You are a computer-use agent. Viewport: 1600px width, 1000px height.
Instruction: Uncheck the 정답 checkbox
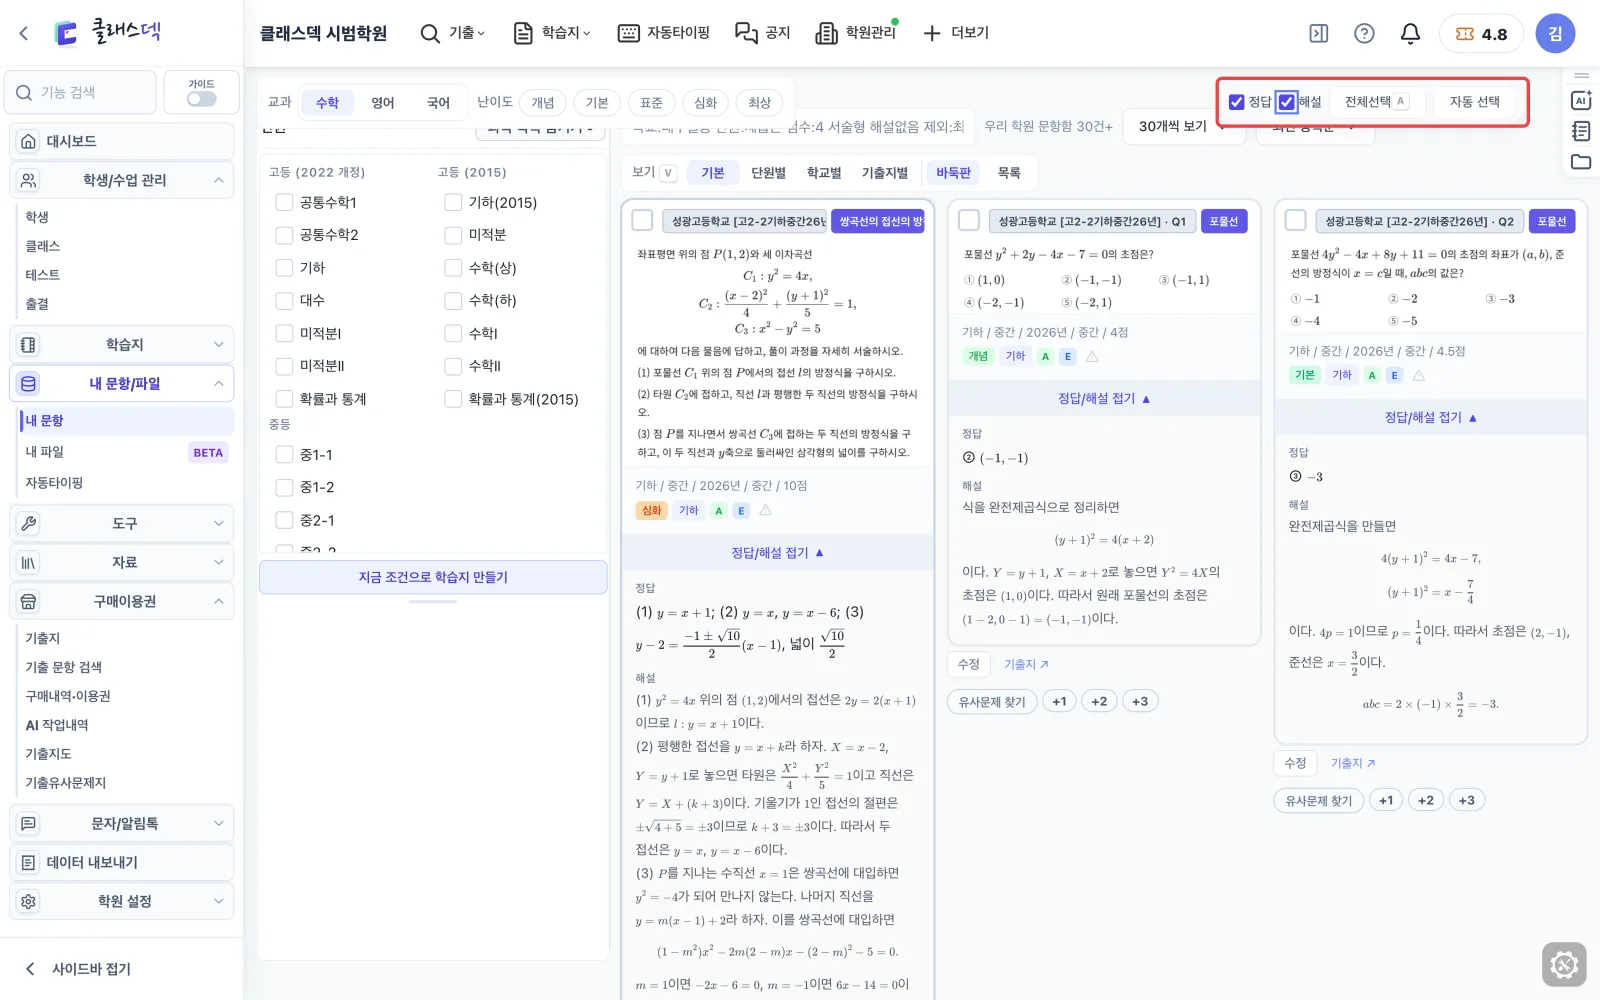[1237, 102]
